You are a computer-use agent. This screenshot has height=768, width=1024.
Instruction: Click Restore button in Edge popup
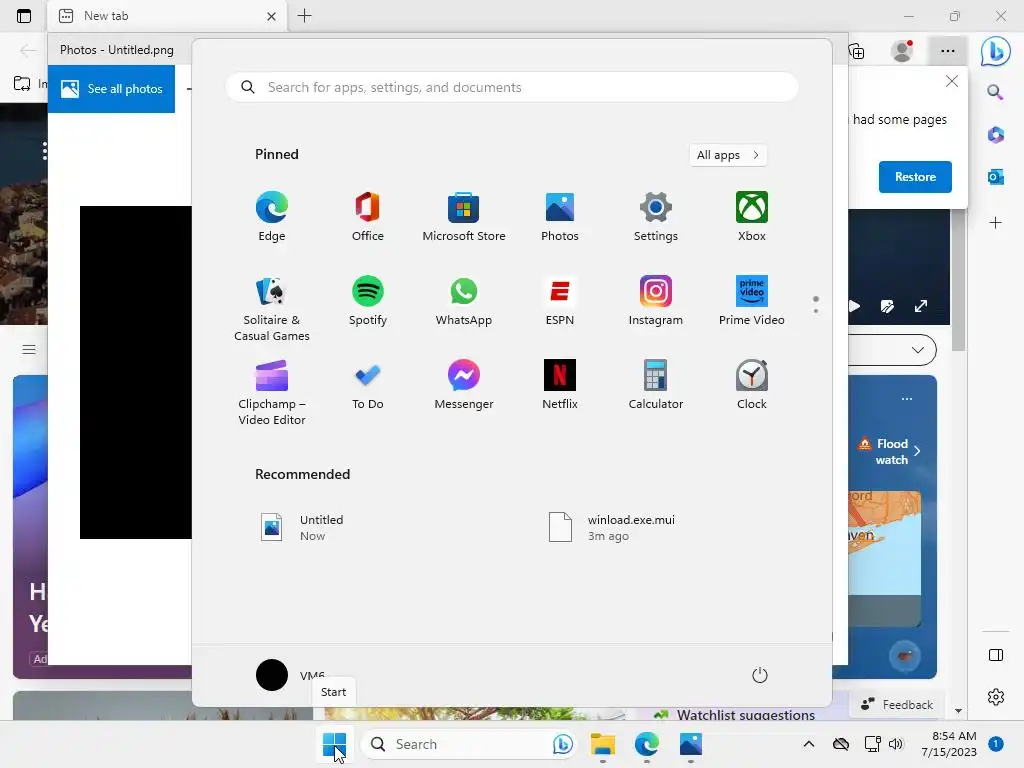click(x=915, y=177)
